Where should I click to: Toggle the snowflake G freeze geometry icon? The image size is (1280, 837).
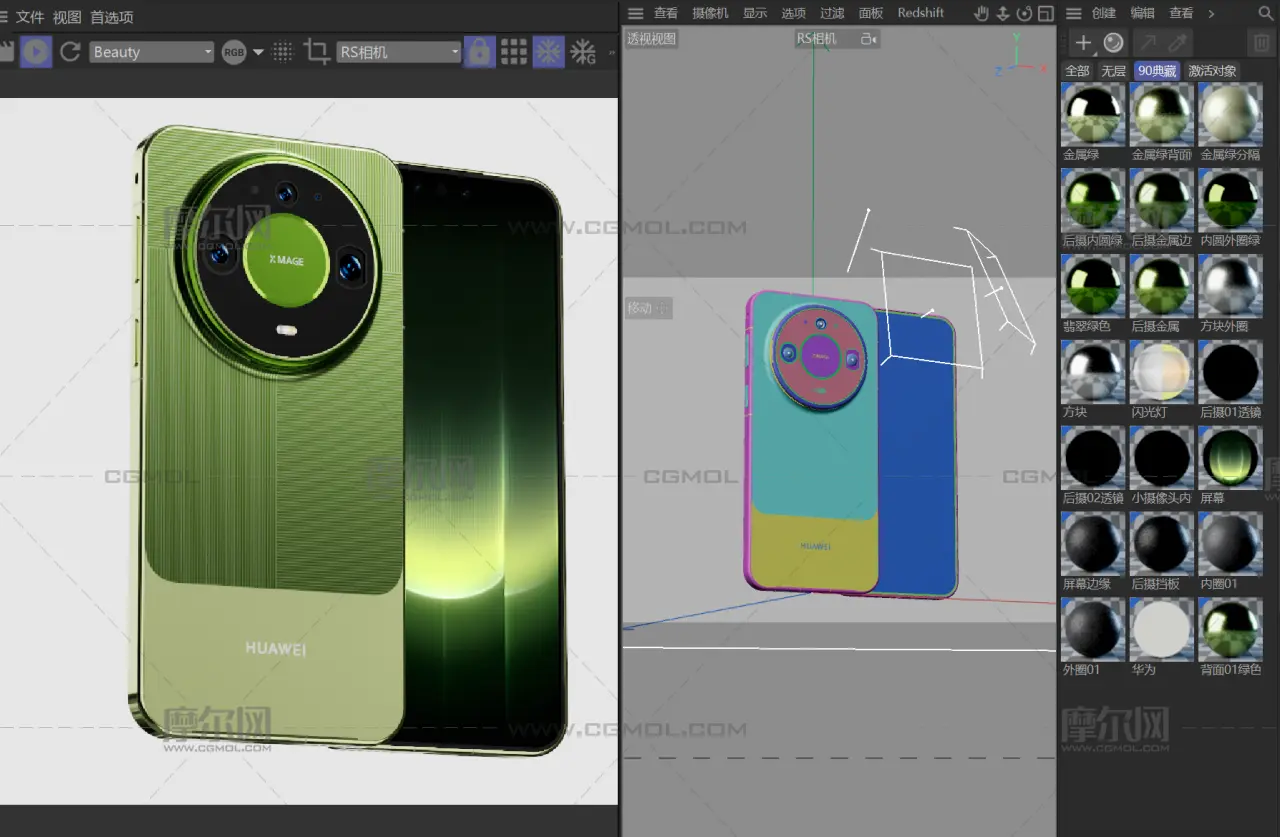click(x=583, y=52)
